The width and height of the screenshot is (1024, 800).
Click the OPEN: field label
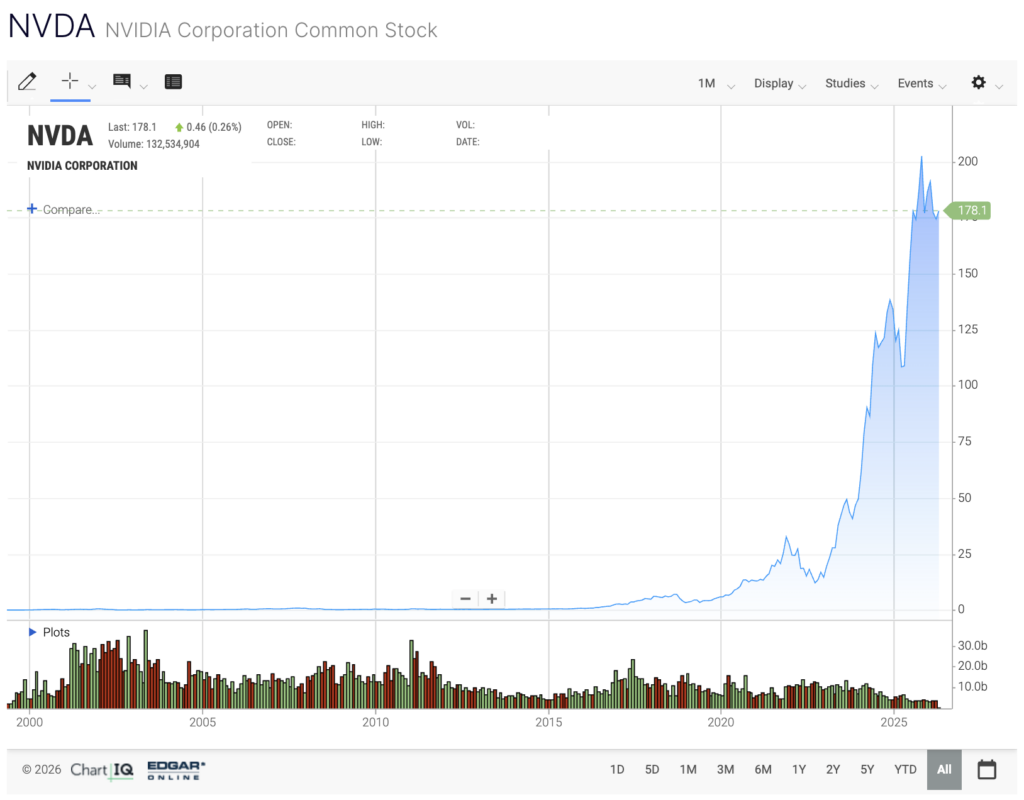pos(280,125)
